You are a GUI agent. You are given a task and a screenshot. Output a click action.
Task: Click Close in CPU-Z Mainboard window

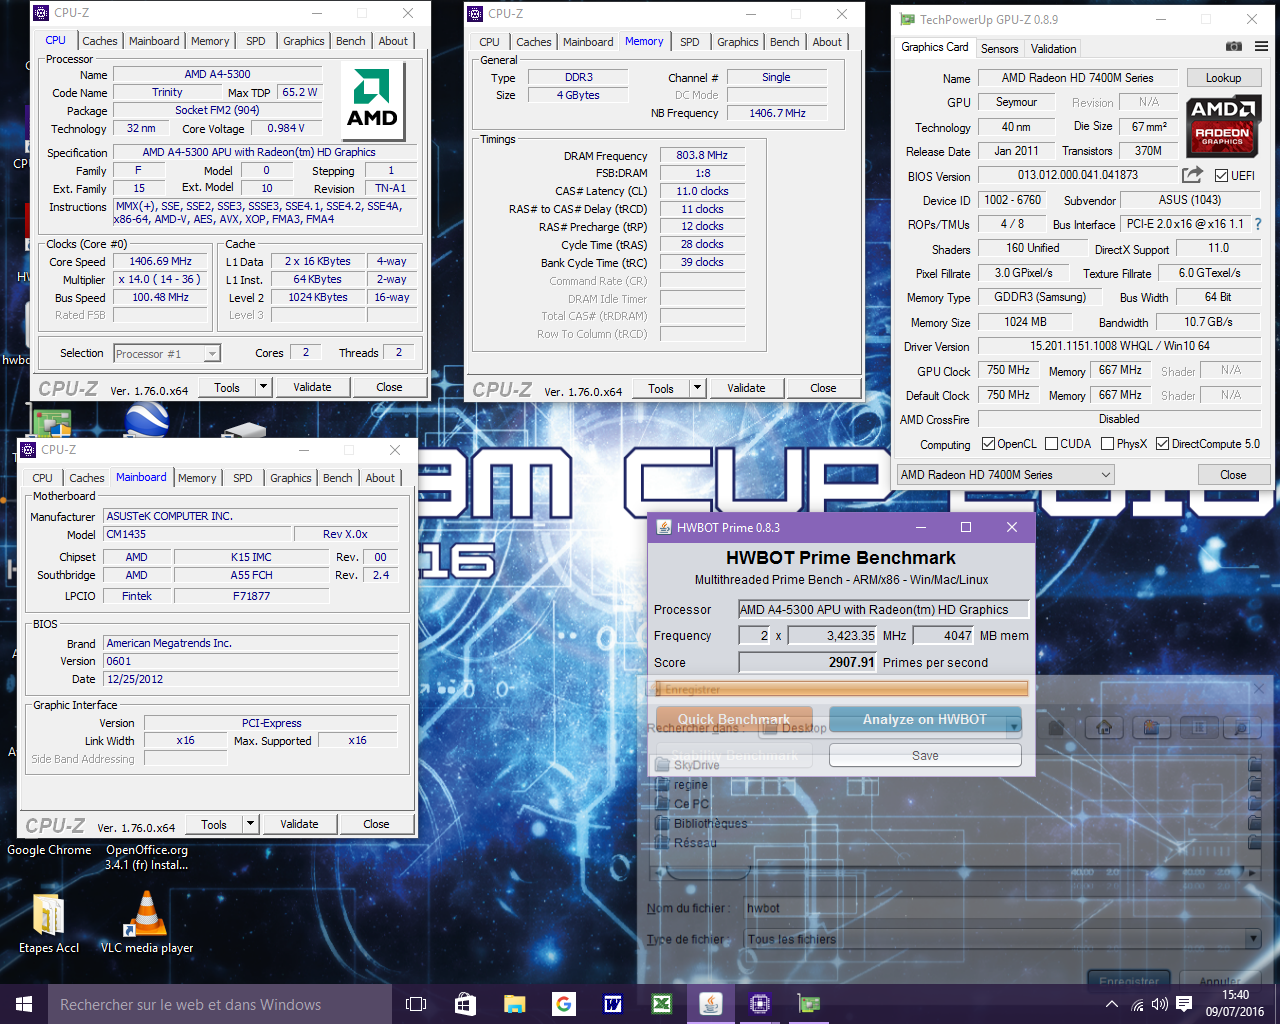click(376, 824)
